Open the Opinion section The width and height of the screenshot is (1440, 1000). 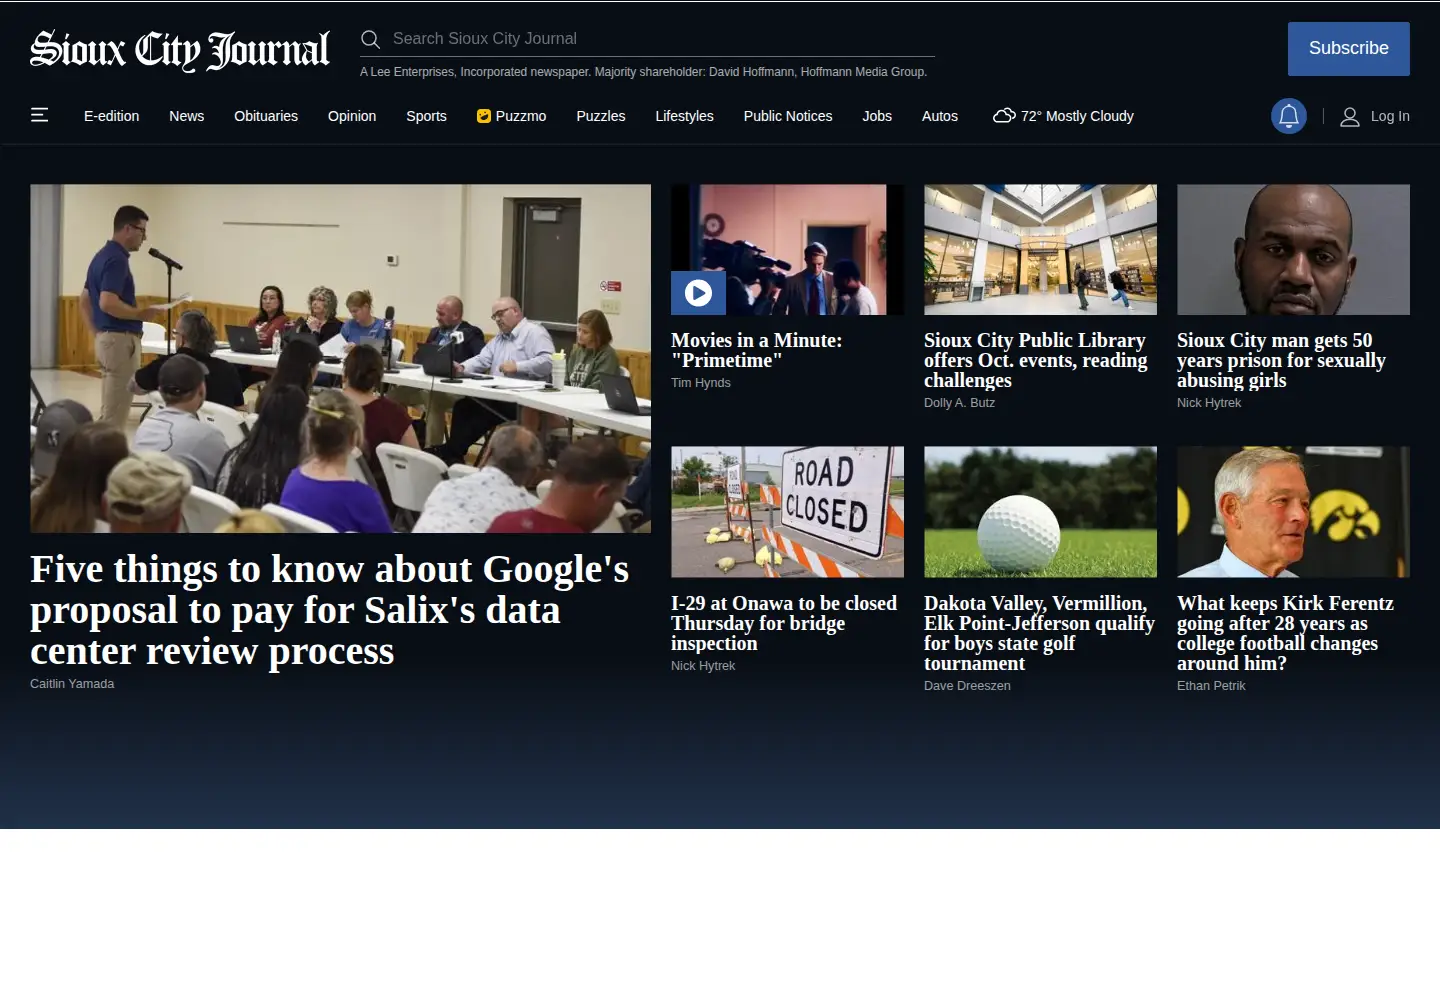352,116
